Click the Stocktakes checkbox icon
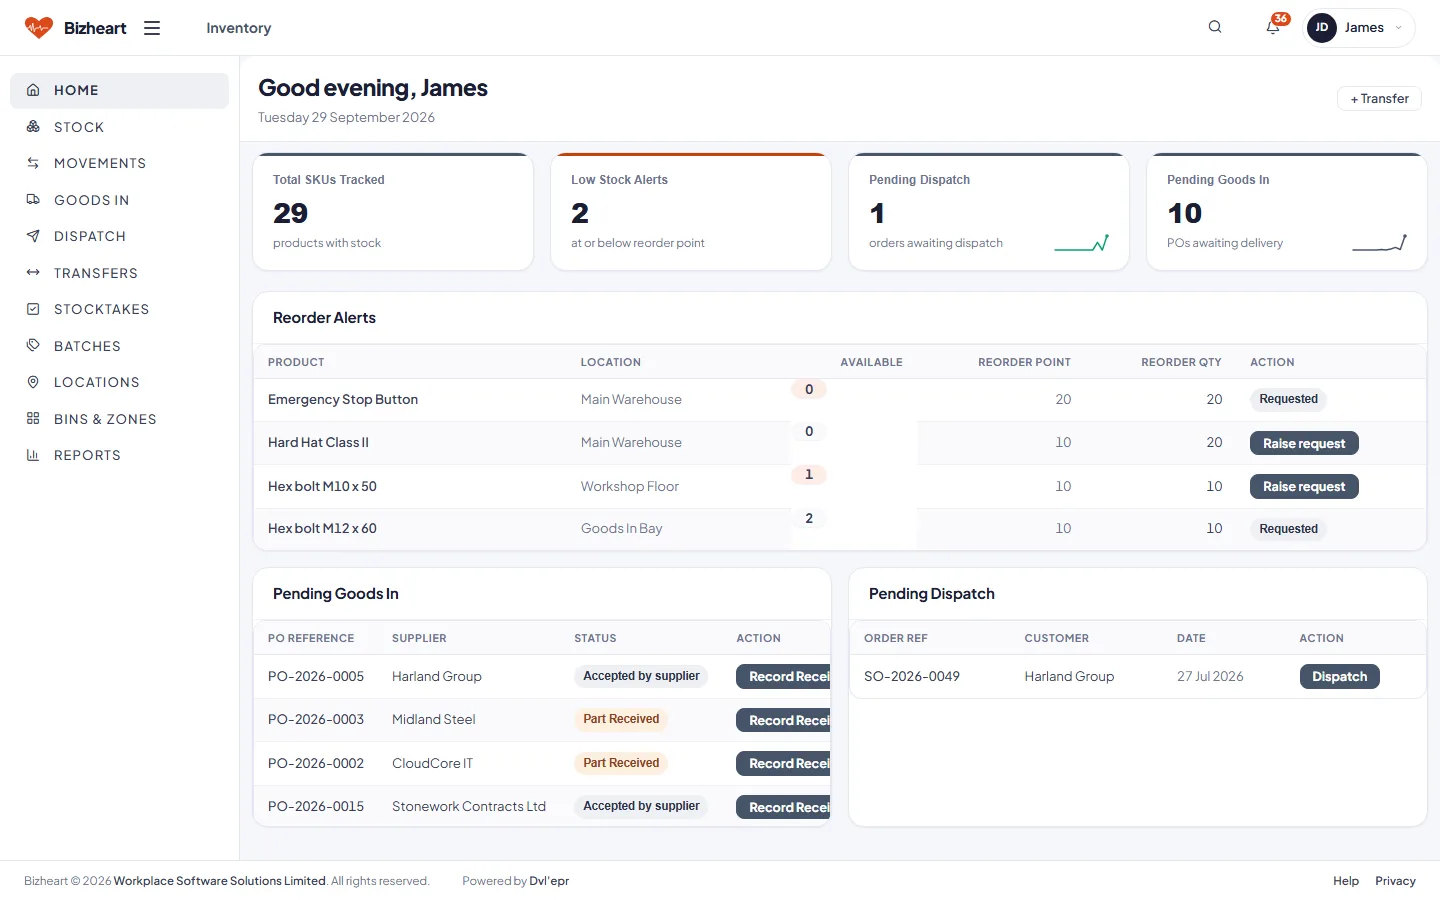 coord(33,309)
